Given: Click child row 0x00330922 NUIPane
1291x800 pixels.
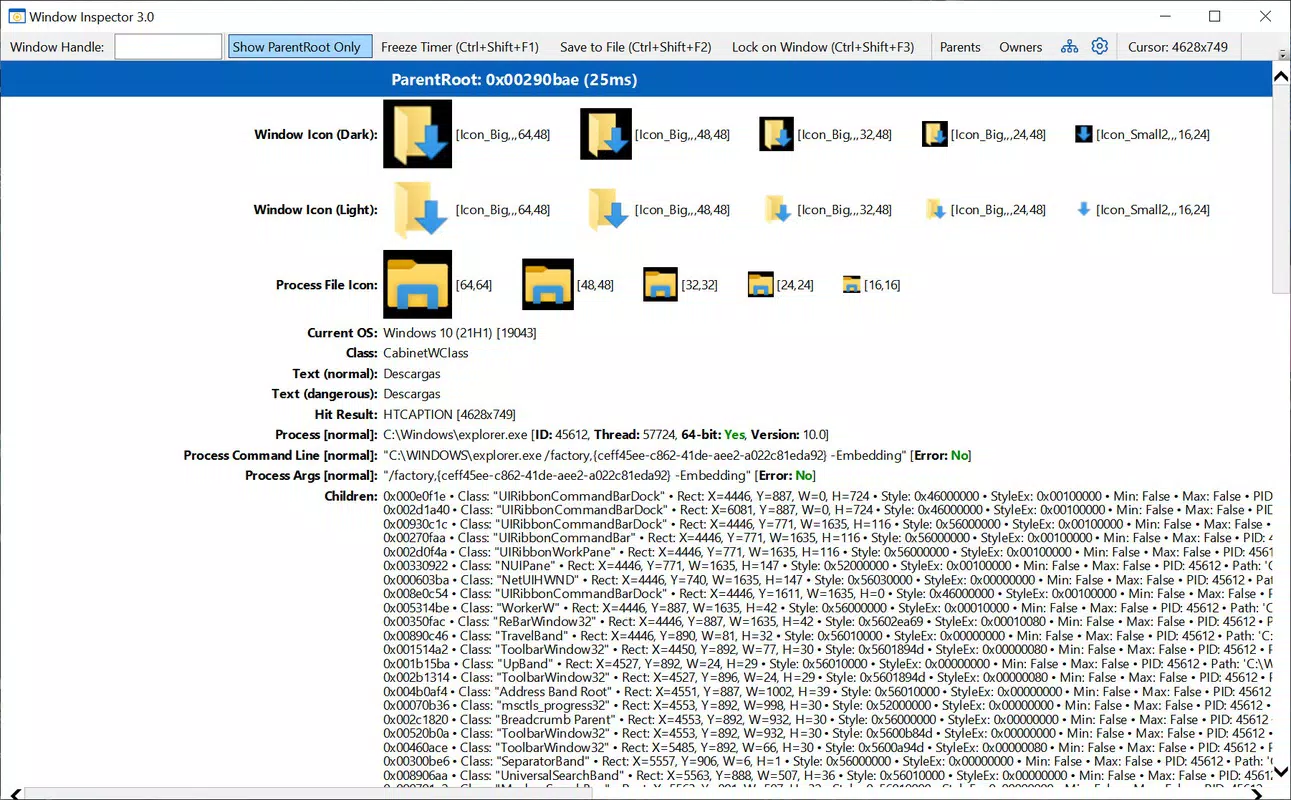Looking at the screenshot, I should click(x=828, y=566).
